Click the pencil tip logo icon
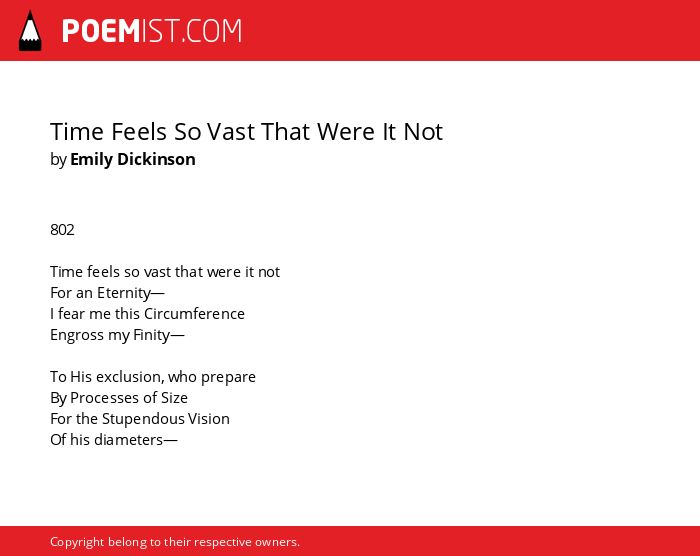 [30, 31]
